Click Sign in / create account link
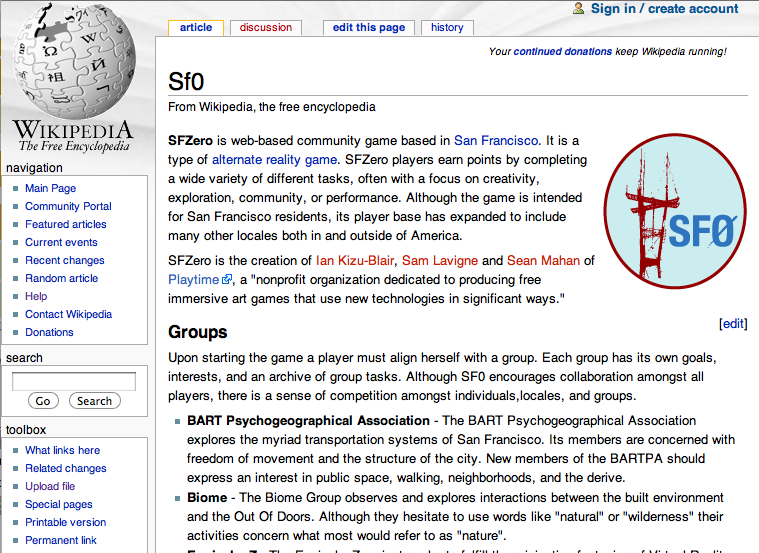Viewport: 759px width, 553px height. pos(664,9)
